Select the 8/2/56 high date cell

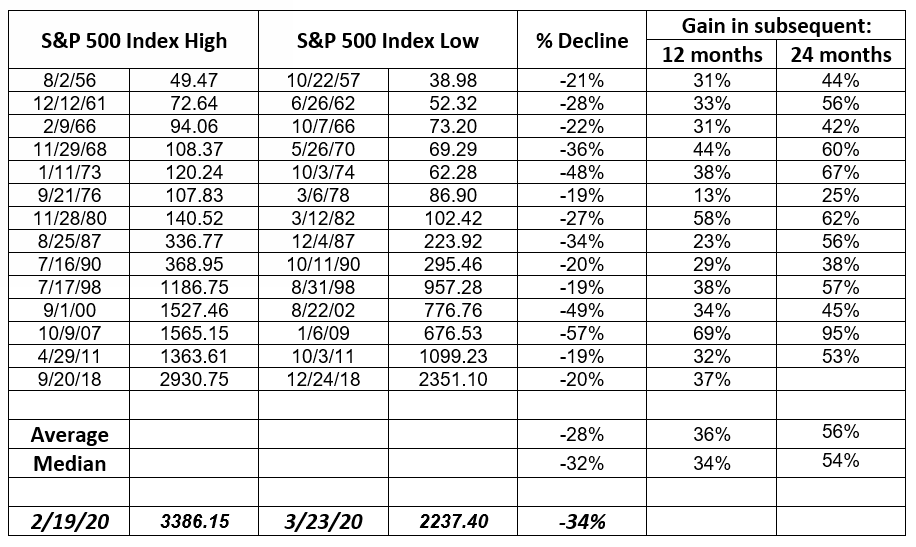(x=70, y=81)
